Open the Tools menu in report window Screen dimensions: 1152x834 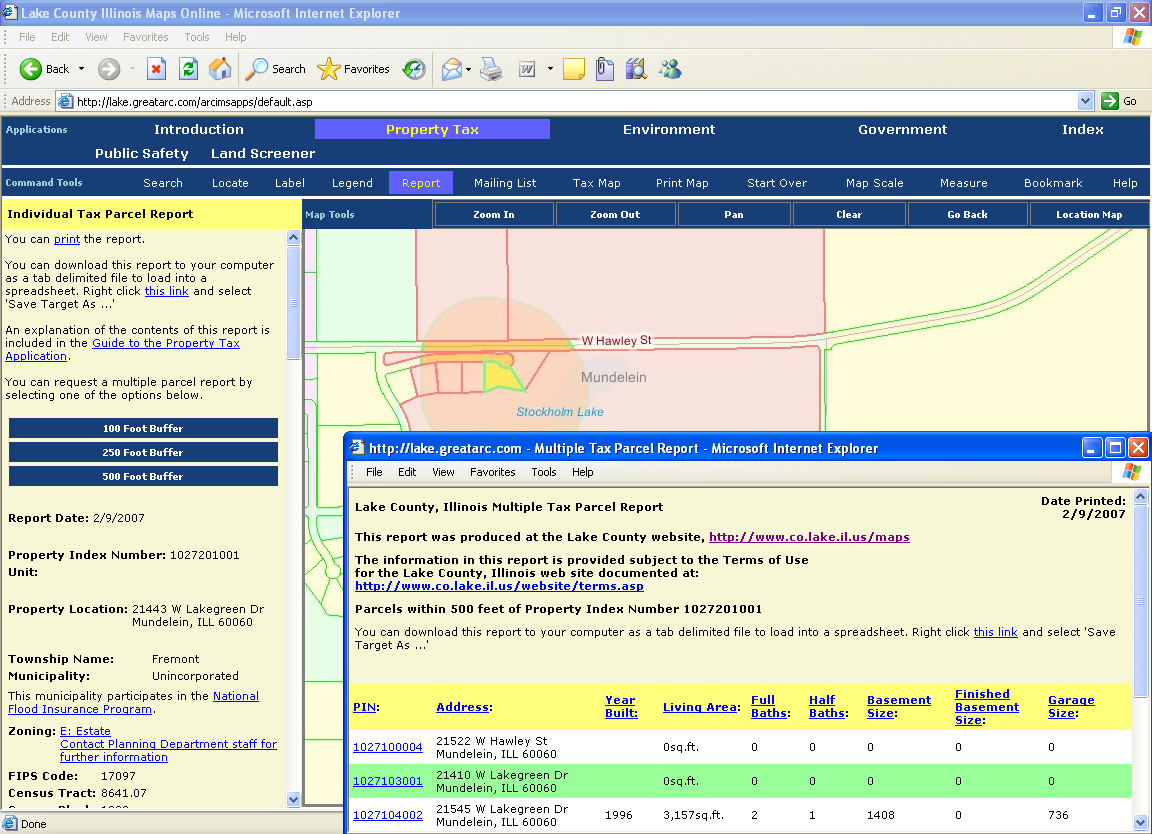coord(544,472)
